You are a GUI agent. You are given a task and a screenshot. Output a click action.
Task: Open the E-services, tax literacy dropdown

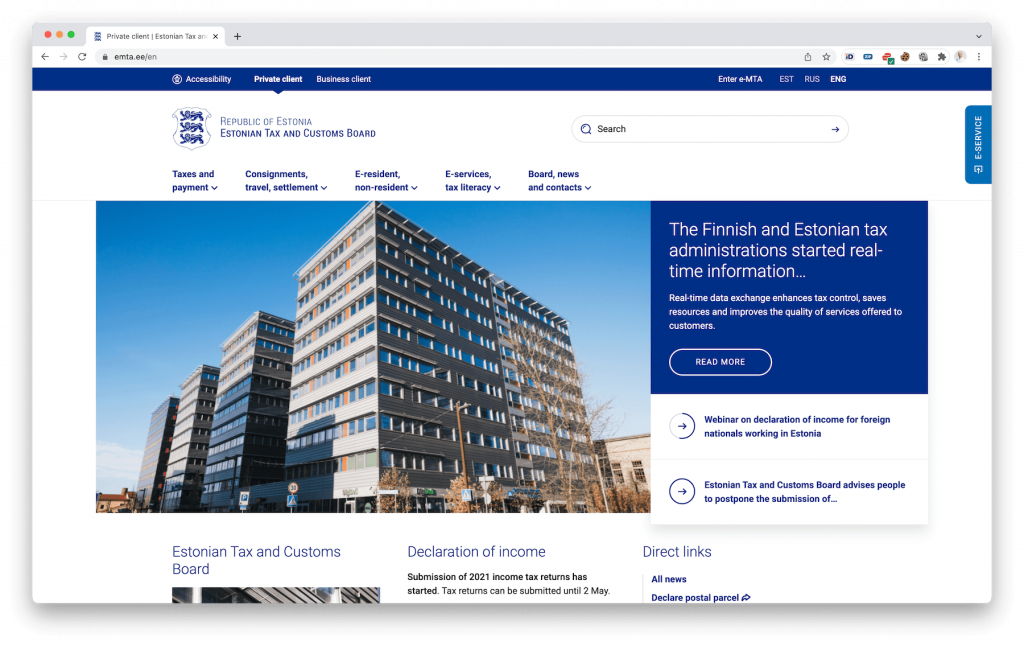click(x=472, y=181)
